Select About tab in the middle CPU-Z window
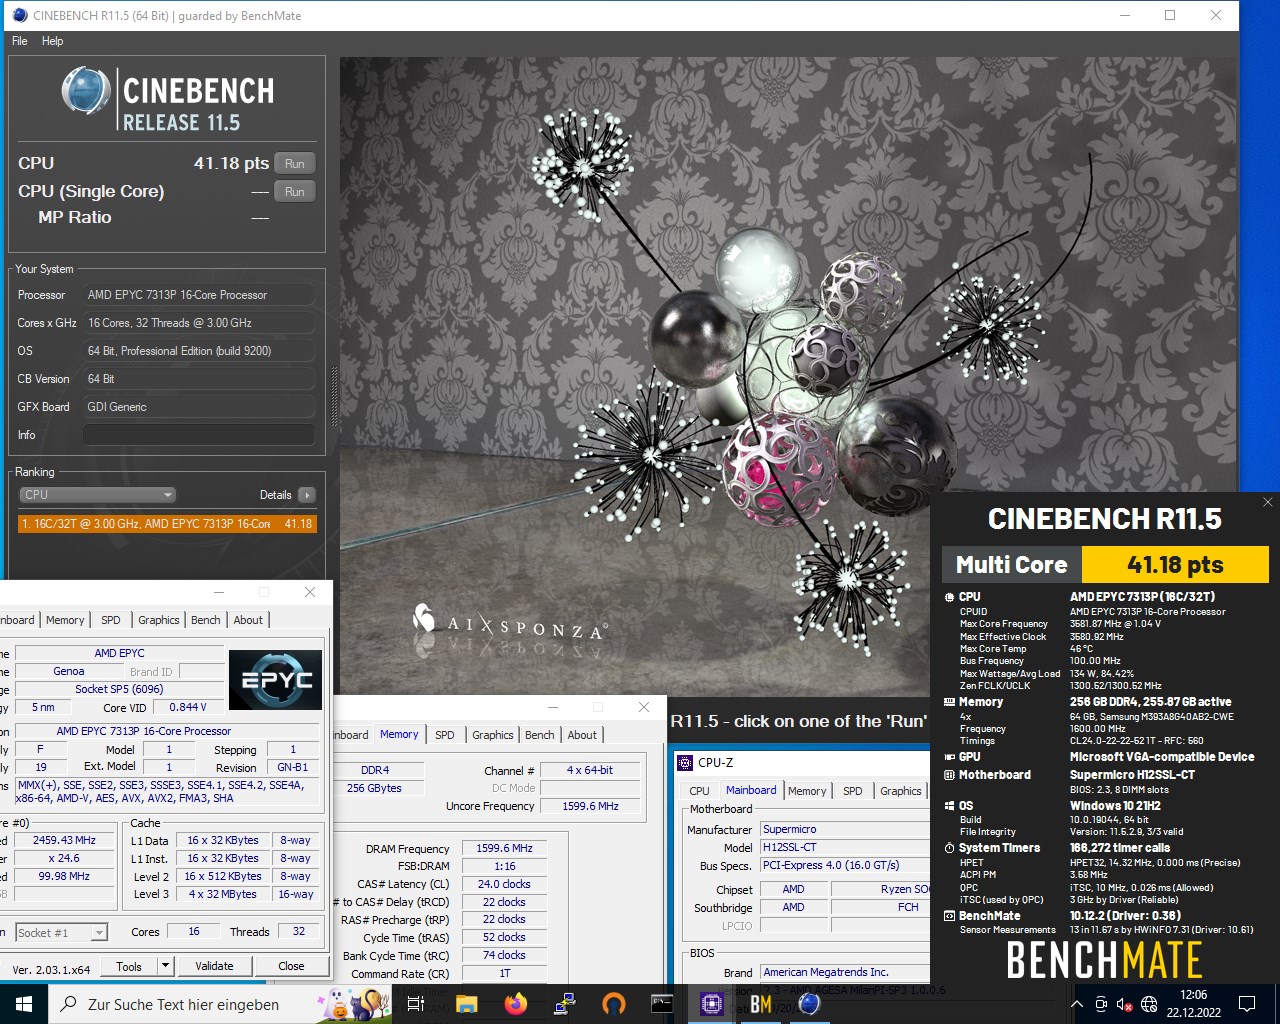The width and height of the screenshot is (1280, 1024). (x=582, y=735)
